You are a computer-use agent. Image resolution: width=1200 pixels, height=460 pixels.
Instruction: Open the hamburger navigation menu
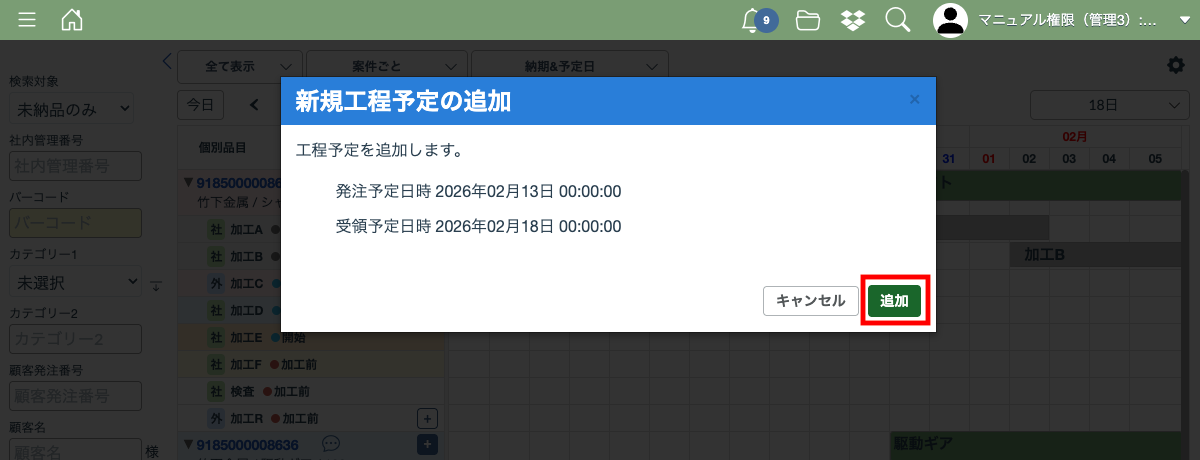[27, 20]
